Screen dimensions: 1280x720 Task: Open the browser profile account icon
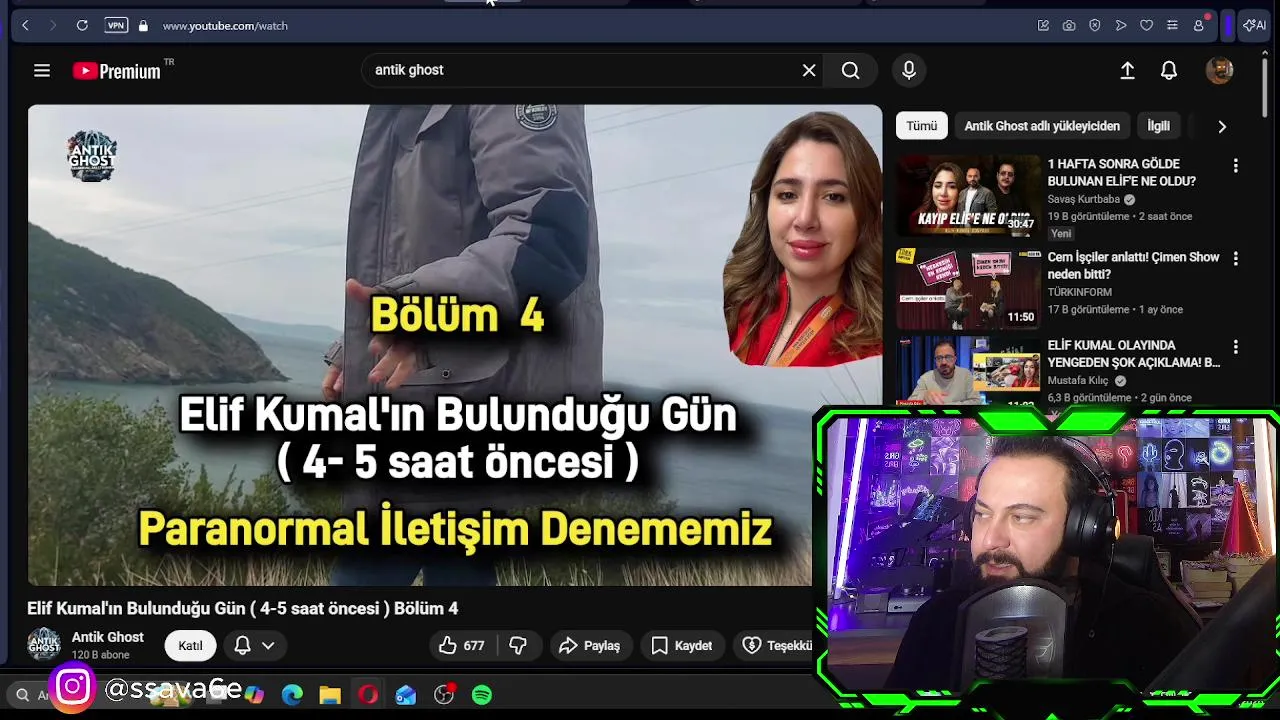click(1199, 26)
